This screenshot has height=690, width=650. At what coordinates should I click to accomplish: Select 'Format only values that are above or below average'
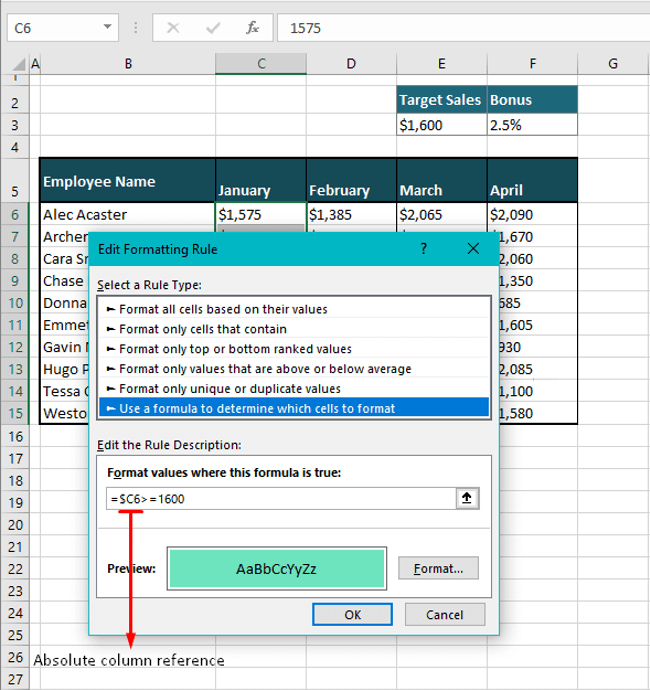[294, 368]
